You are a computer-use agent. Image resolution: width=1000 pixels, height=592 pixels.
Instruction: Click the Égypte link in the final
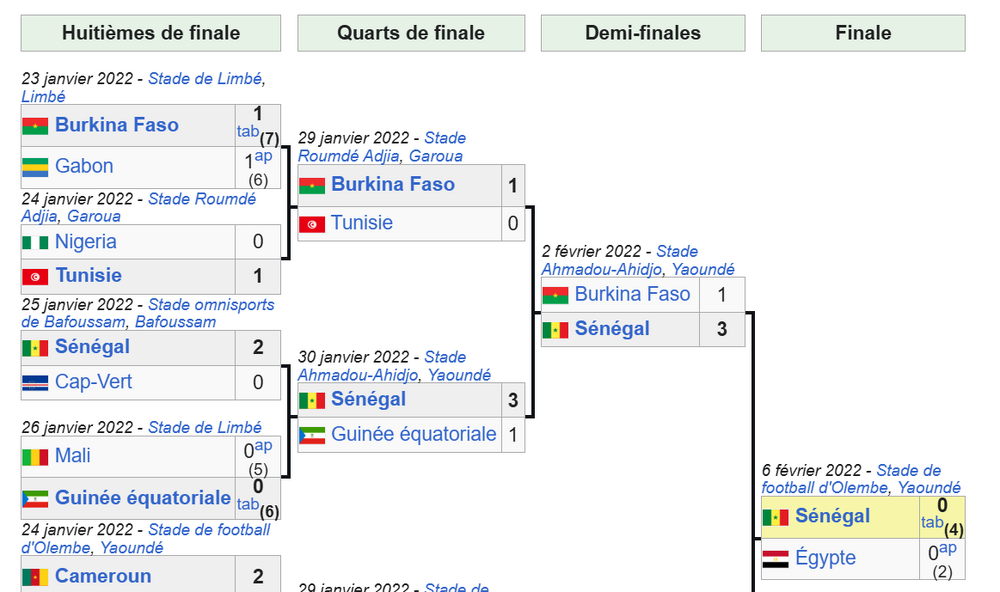tap(825, 557)
